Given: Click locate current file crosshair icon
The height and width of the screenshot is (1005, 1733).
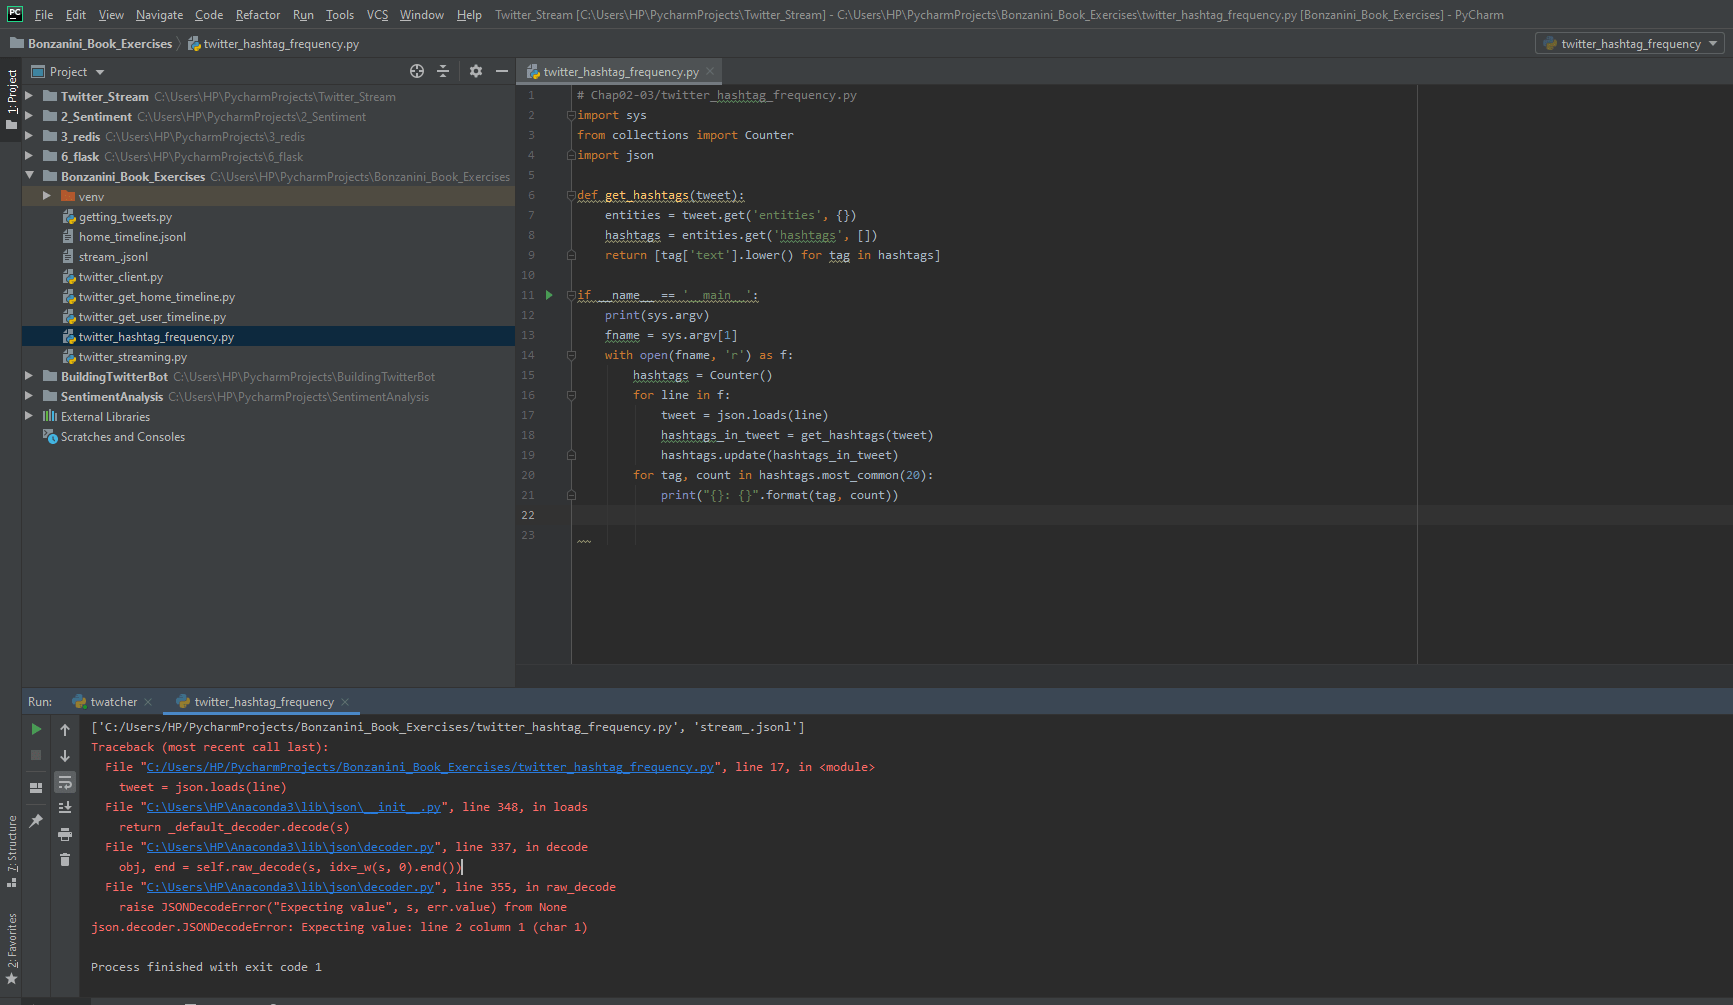Looking at the screenshot, I should [417, 71].
